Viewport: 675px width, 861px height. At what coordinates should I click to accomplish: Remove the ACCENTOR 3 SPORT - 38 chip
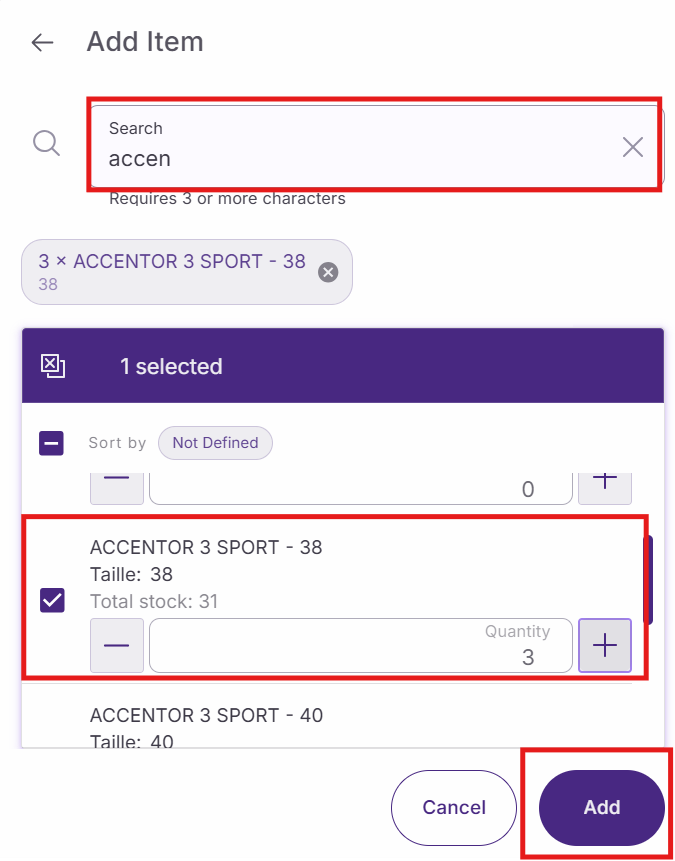328,272
